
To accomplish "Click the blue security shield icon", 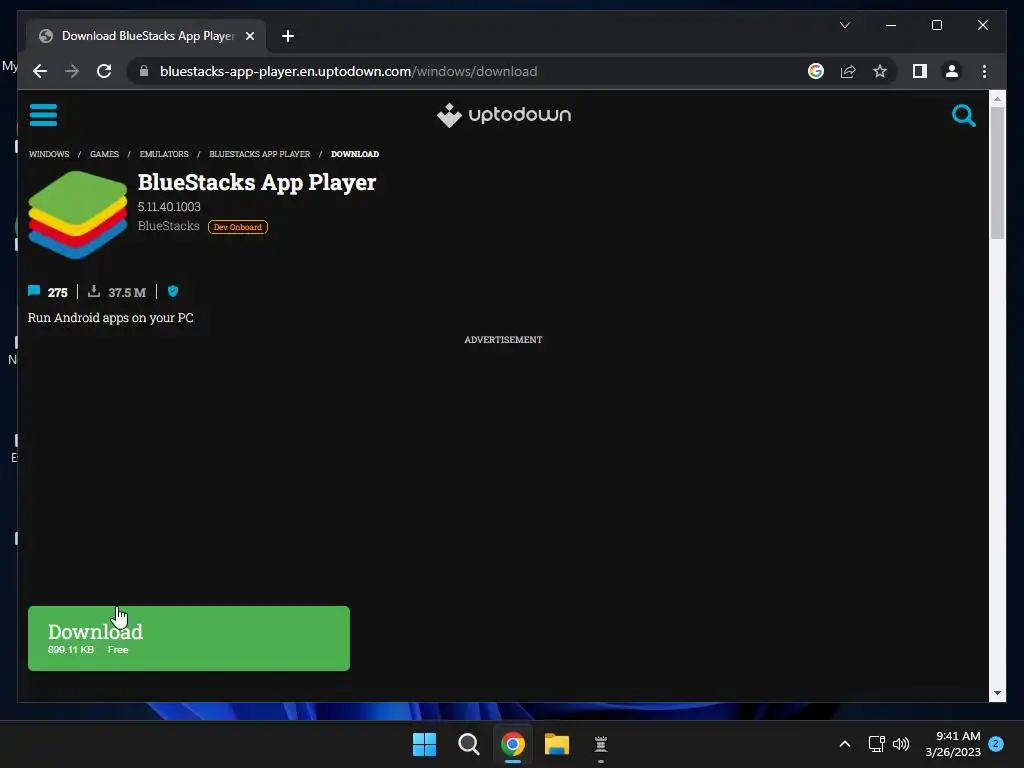I will coord(173,291).
